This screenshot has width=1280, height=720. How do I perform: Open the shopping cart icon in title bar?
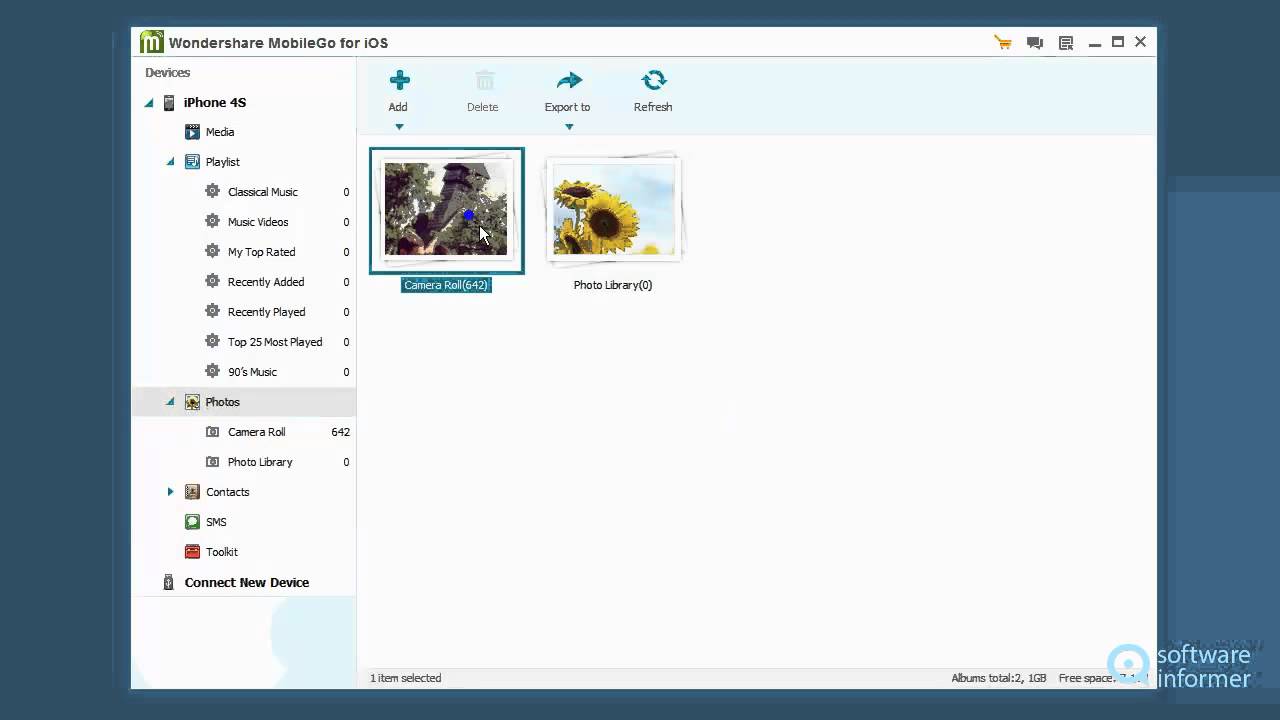point(1003,42)
